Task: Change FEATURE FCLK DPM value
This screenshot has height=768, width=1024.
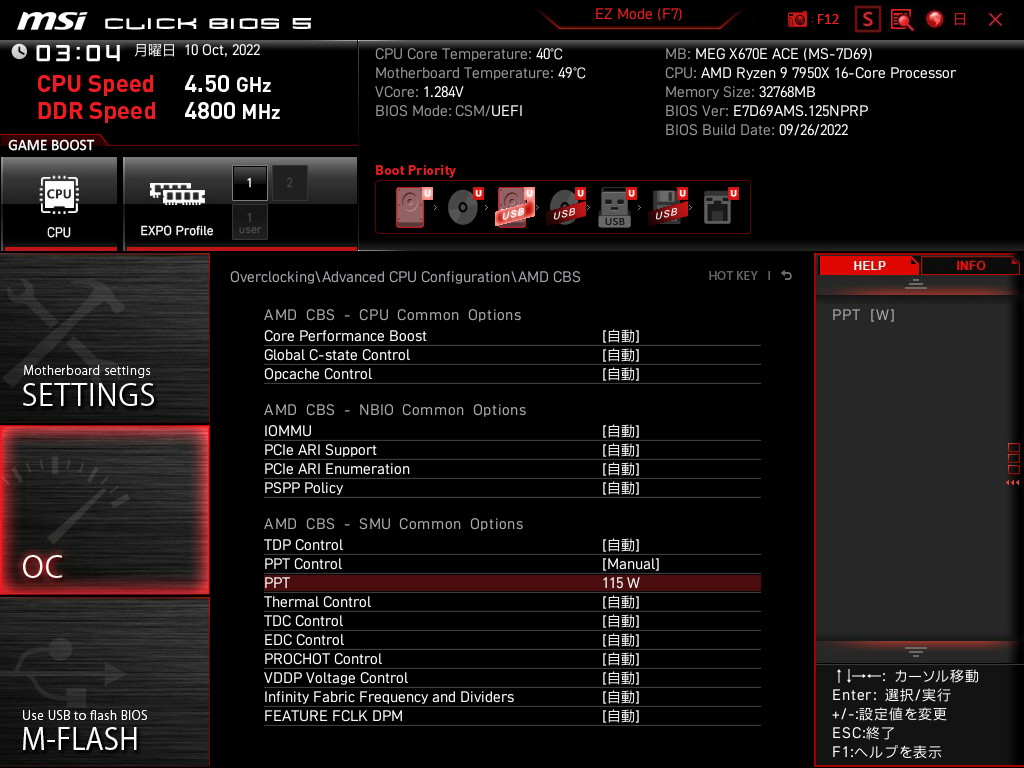Action: click(512, 715)
